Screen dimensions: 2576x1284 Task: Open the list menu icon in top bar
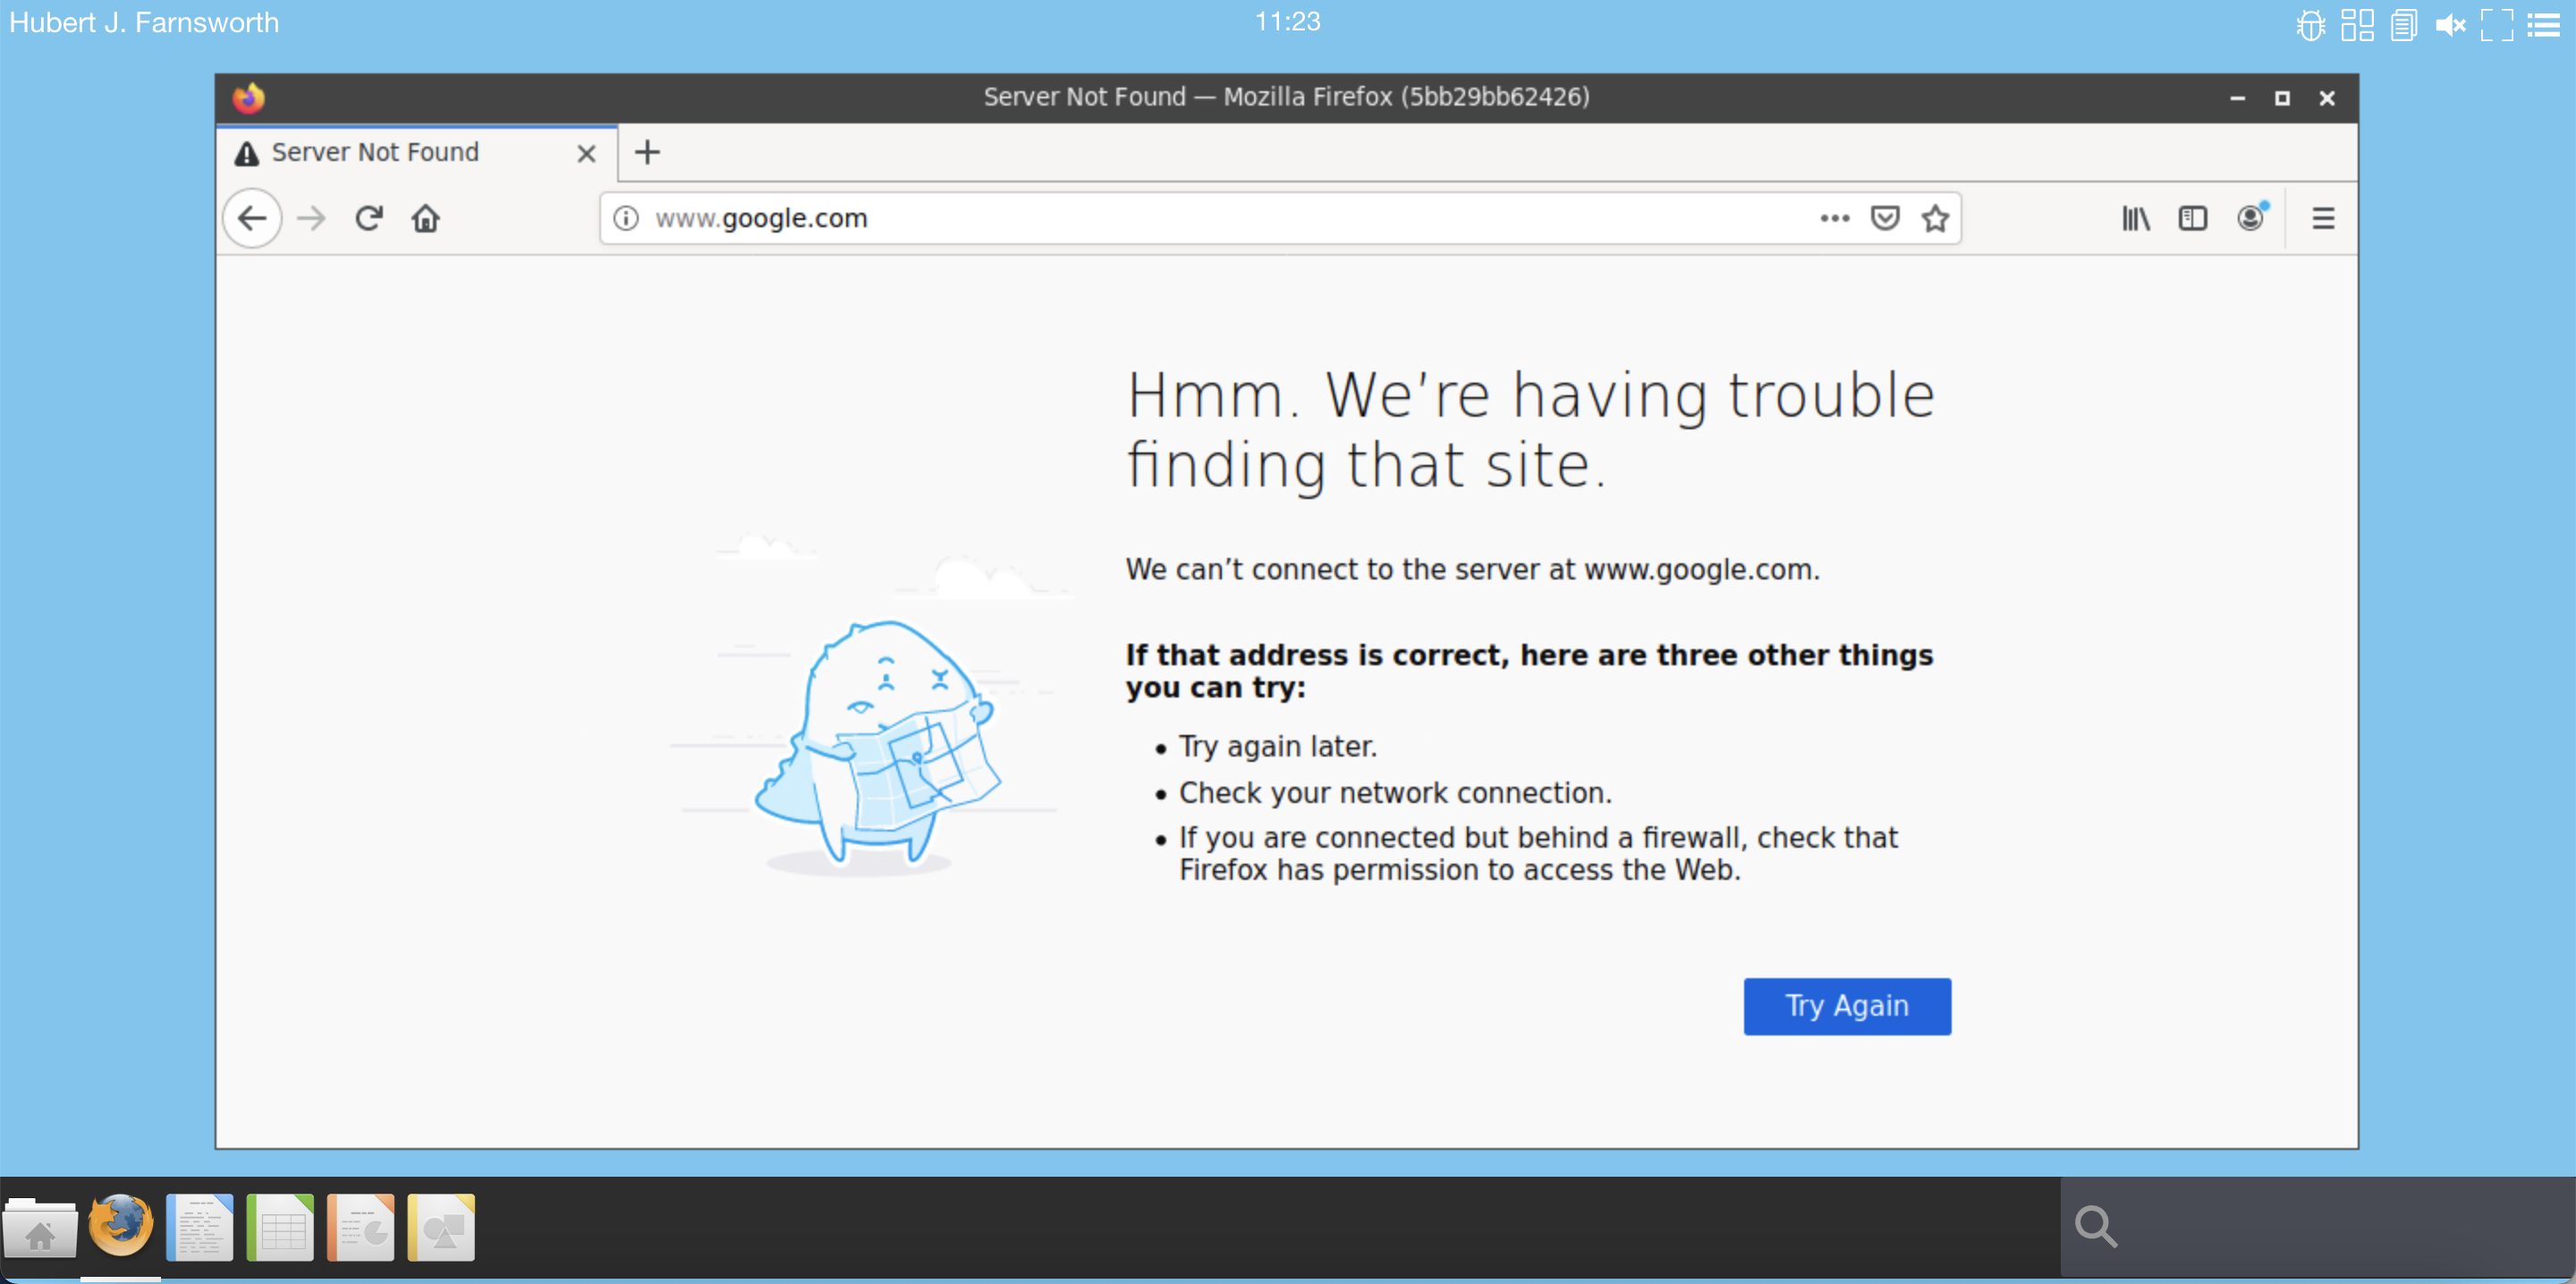(x=2544, y=24)
